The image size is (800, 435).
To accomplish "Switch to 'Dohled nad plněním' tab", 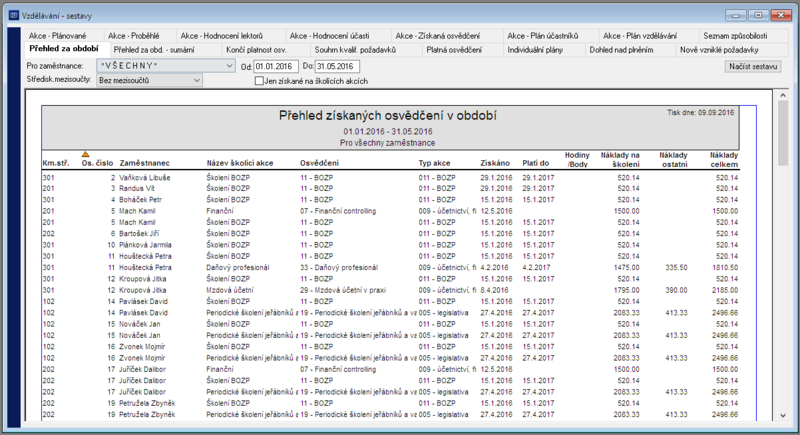I will 621,50.
